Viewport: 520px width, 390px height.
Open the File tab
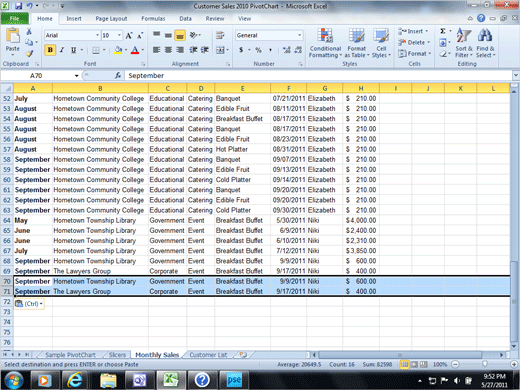tap(14, 18)
